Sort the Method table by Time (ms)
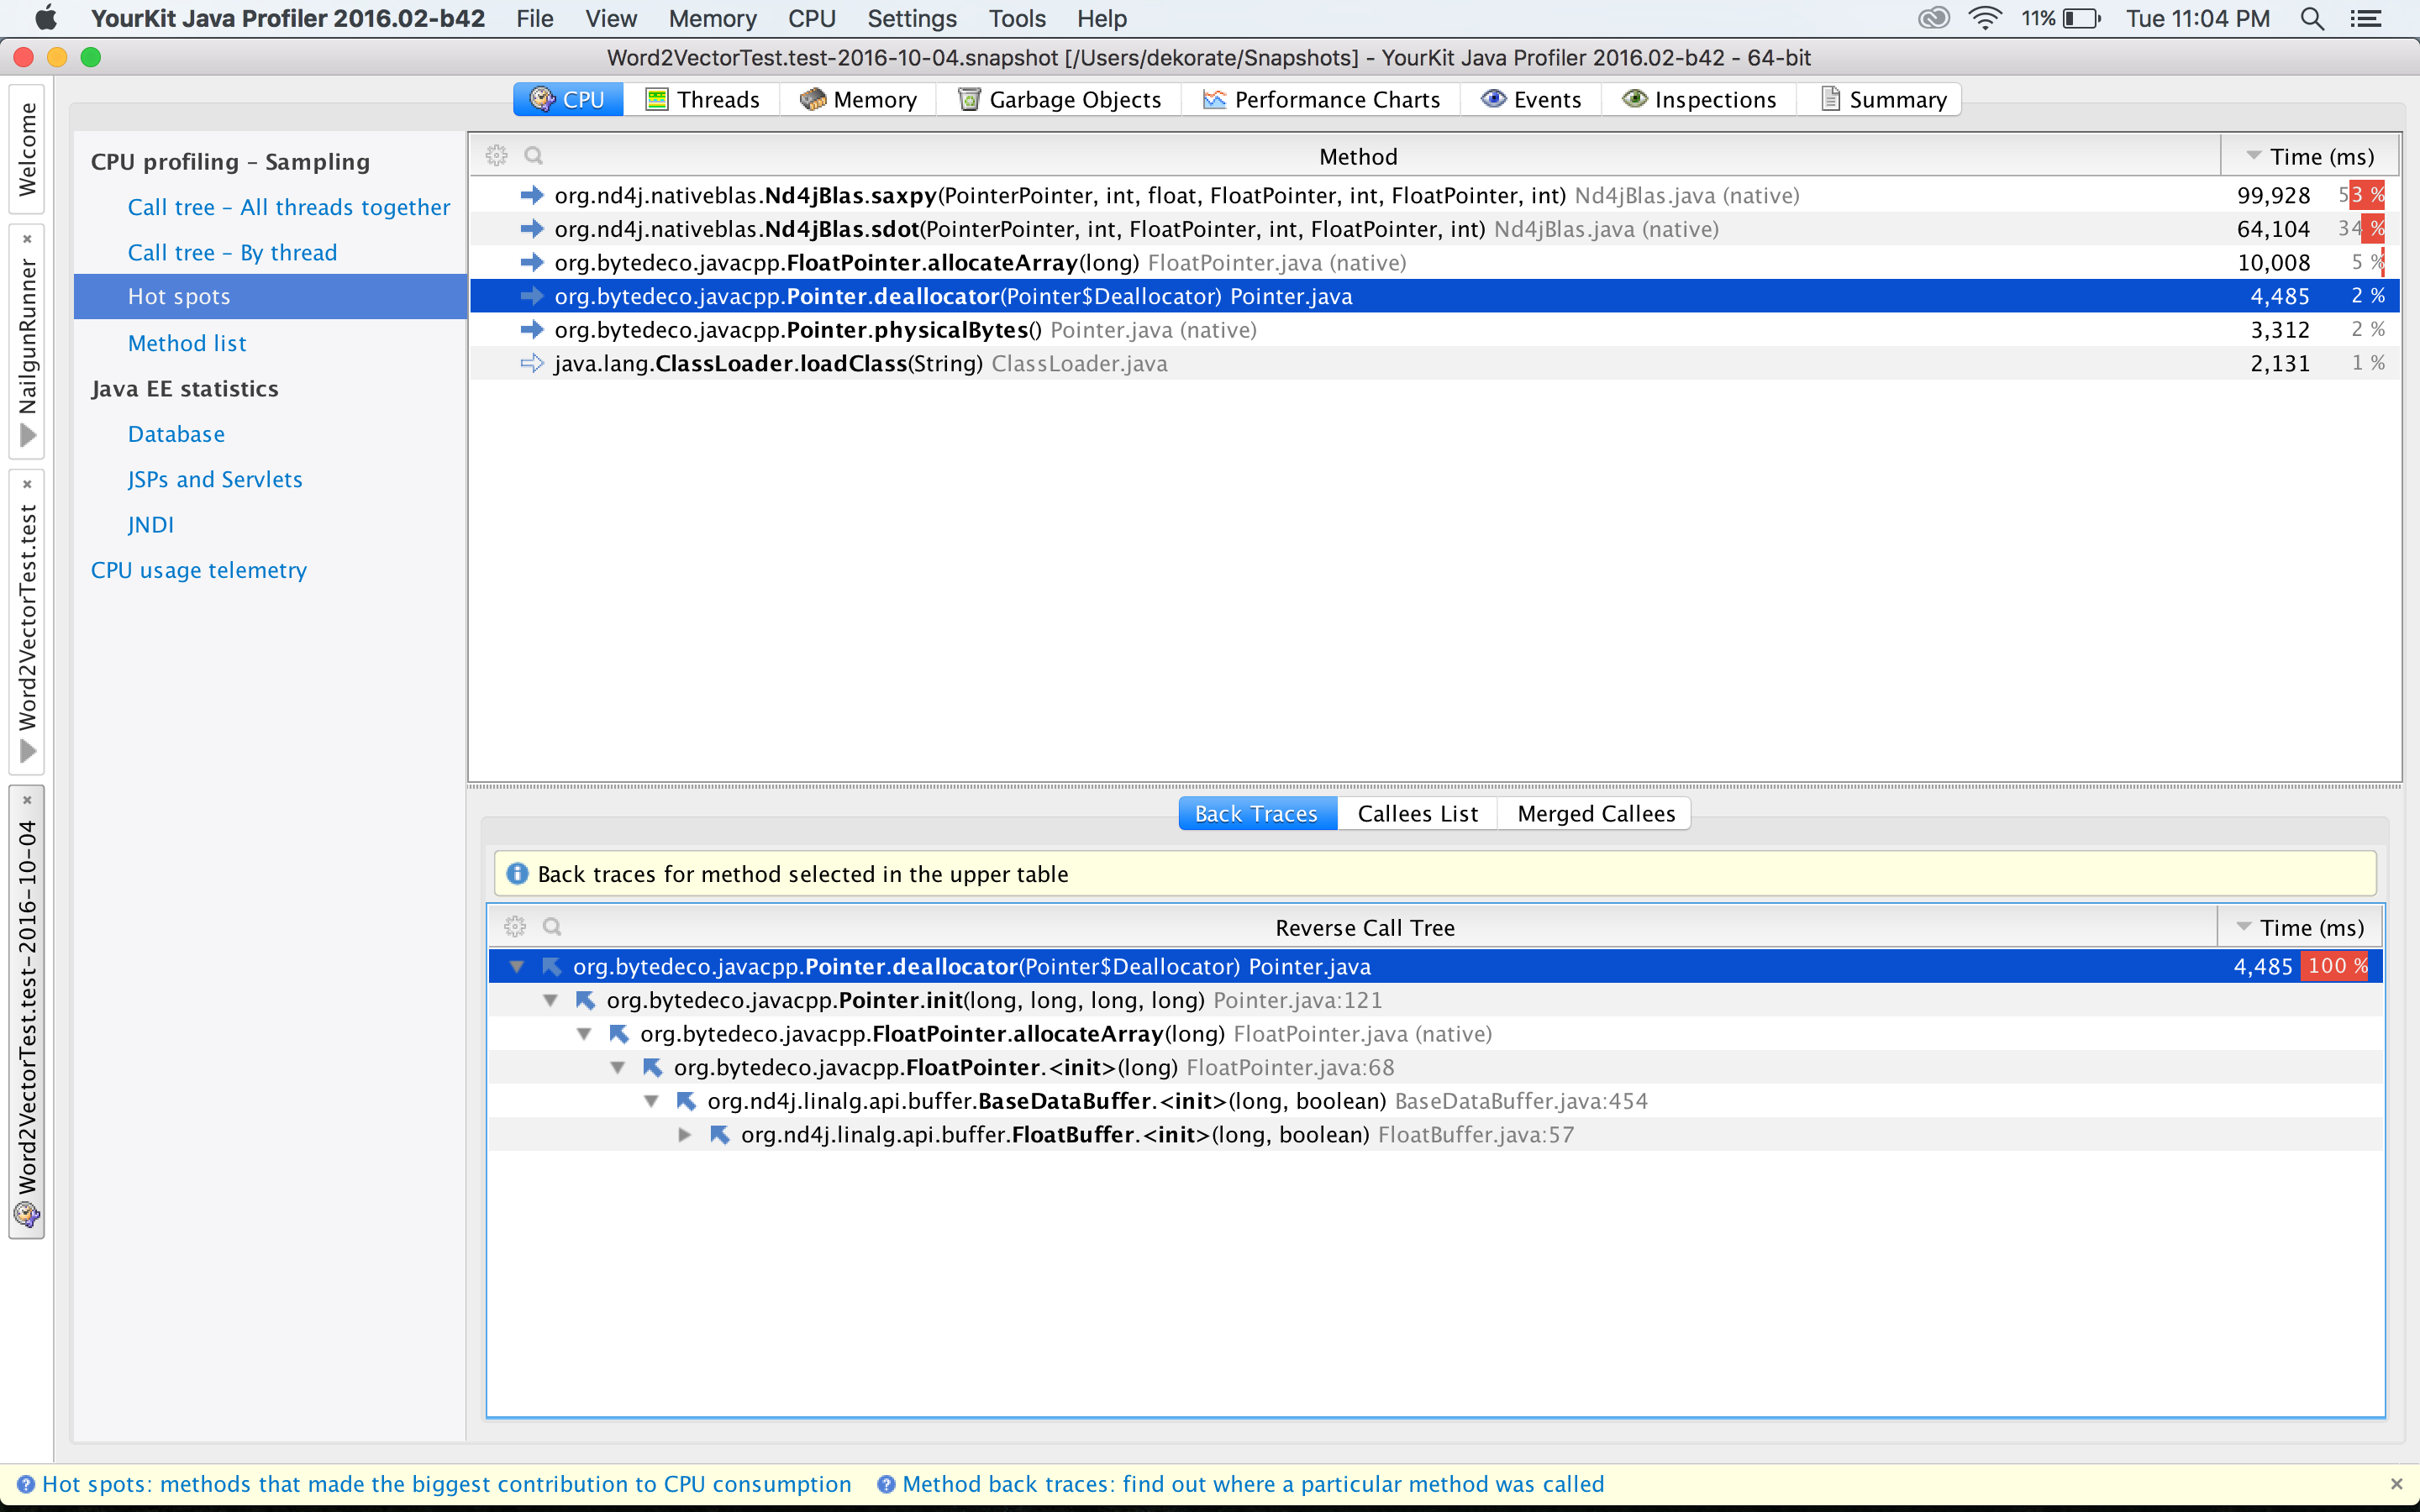The width and height of the screenshot is (2420, 1512). coord(2310,156)
